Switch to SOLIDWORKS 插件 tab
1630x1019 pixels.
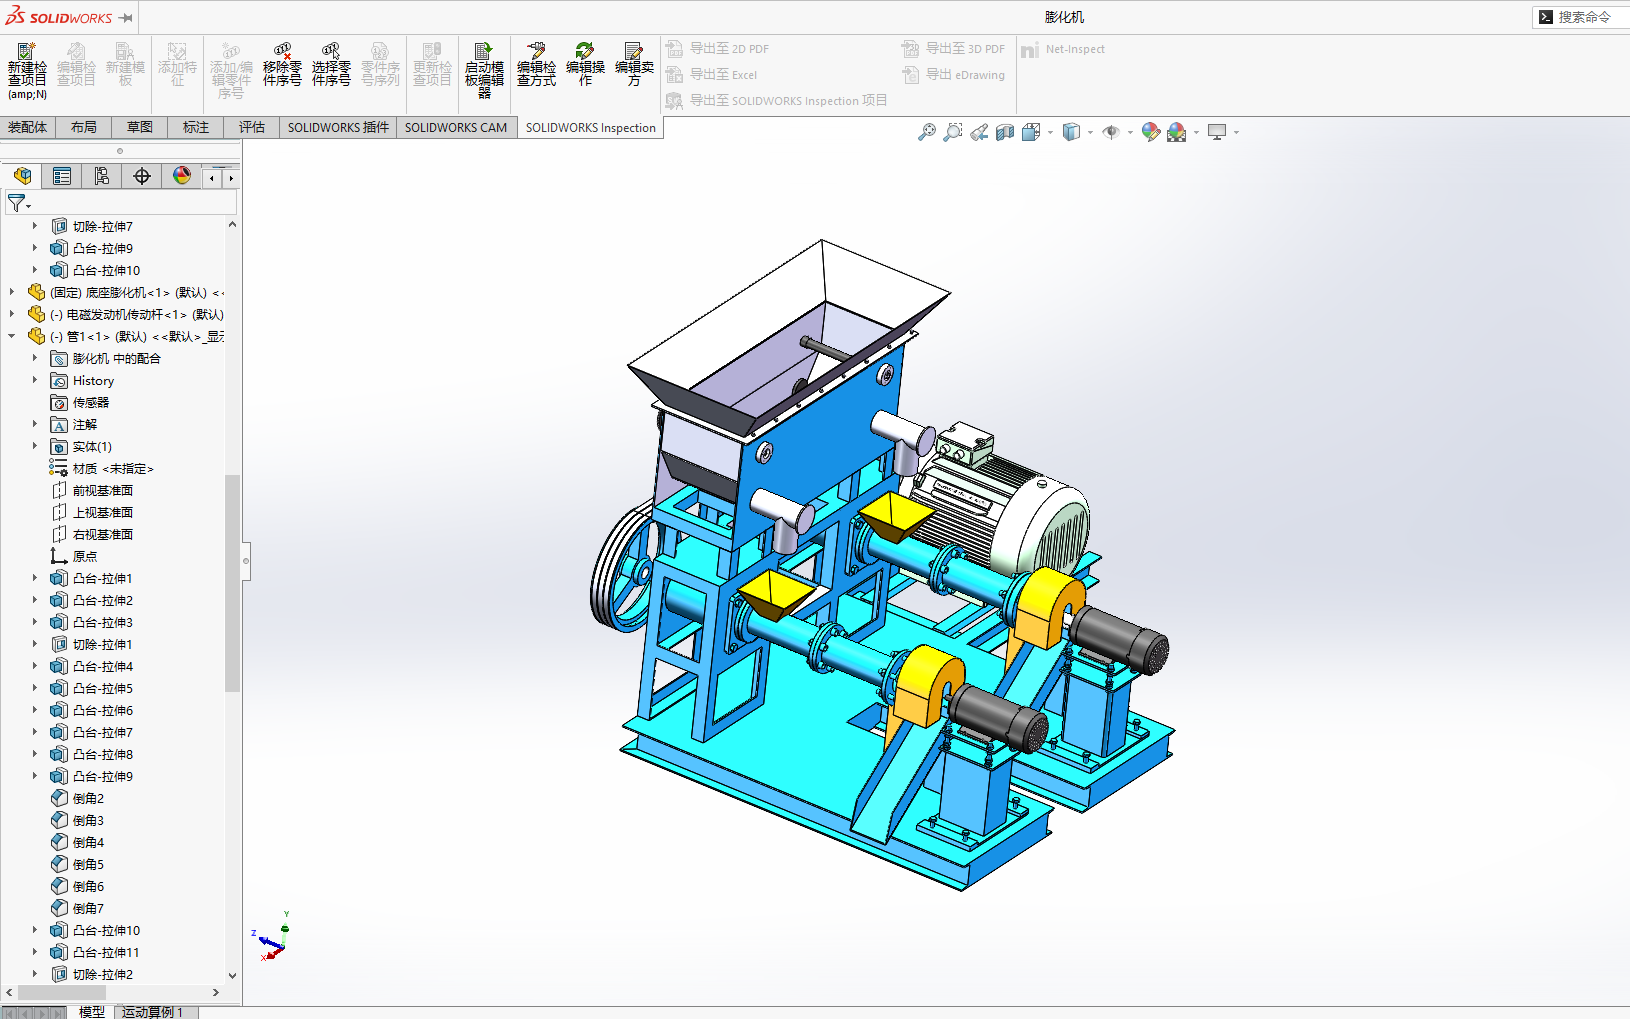click(x=338, y=127)
